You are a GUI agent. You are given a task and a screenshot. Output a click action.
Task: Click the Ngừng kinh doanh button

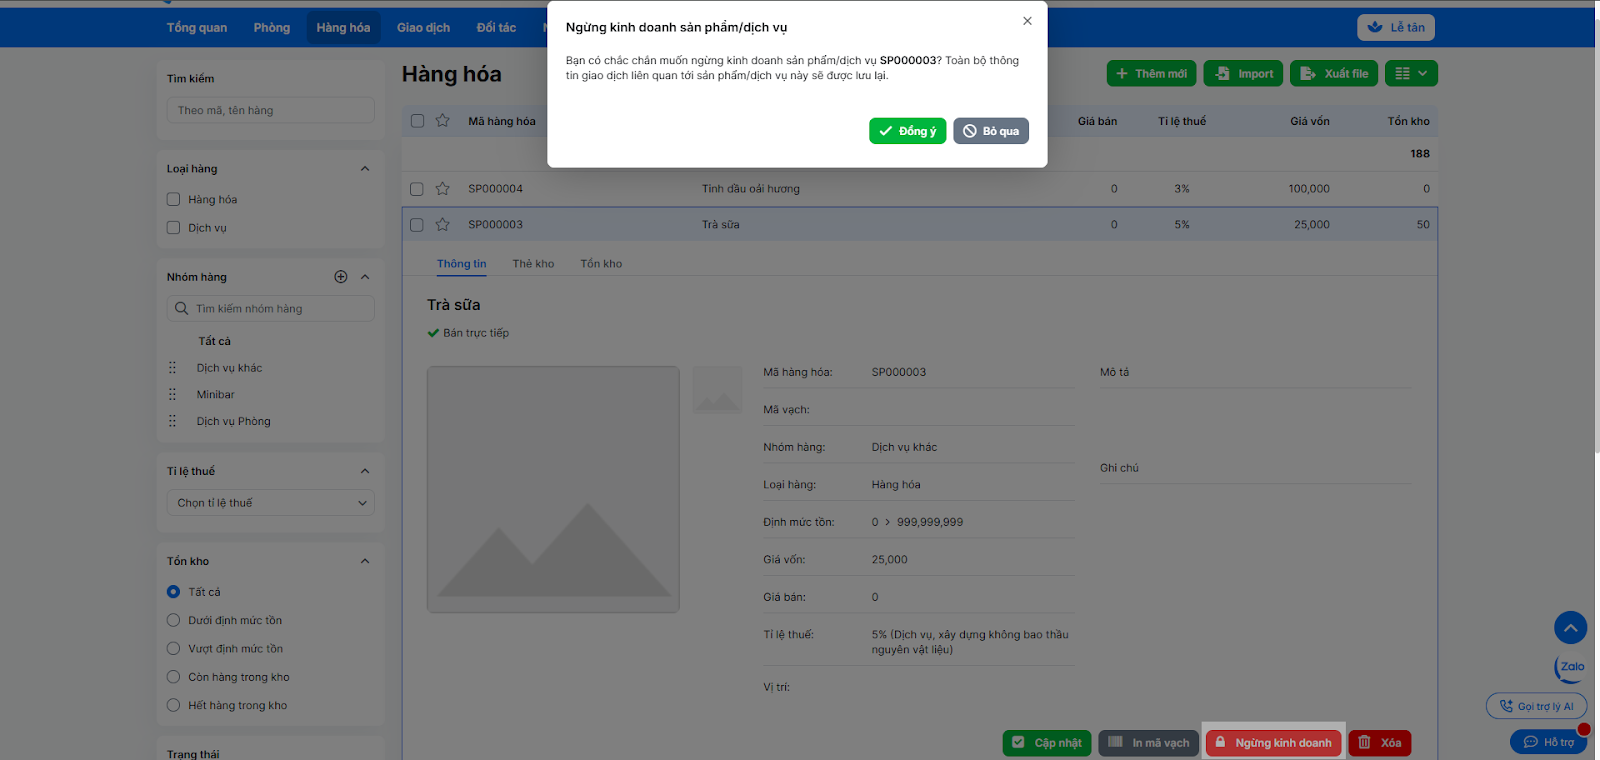(x=1273, y=743)
